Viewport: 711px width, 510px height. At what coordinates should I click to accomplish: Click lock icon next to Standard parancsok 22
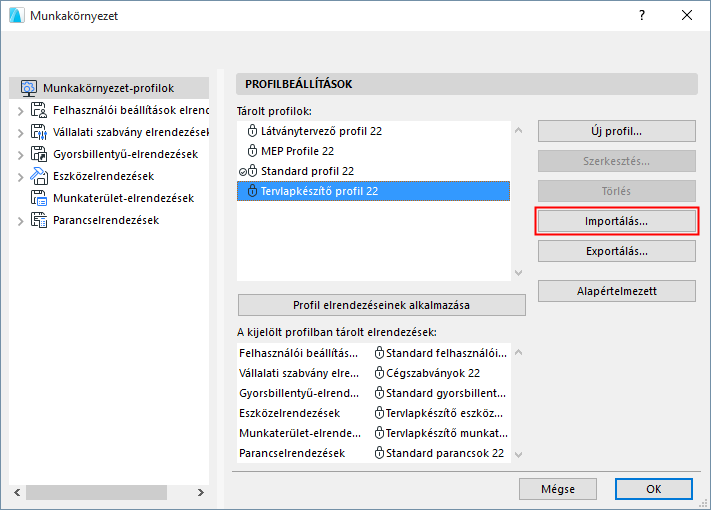tap(379, 452)
